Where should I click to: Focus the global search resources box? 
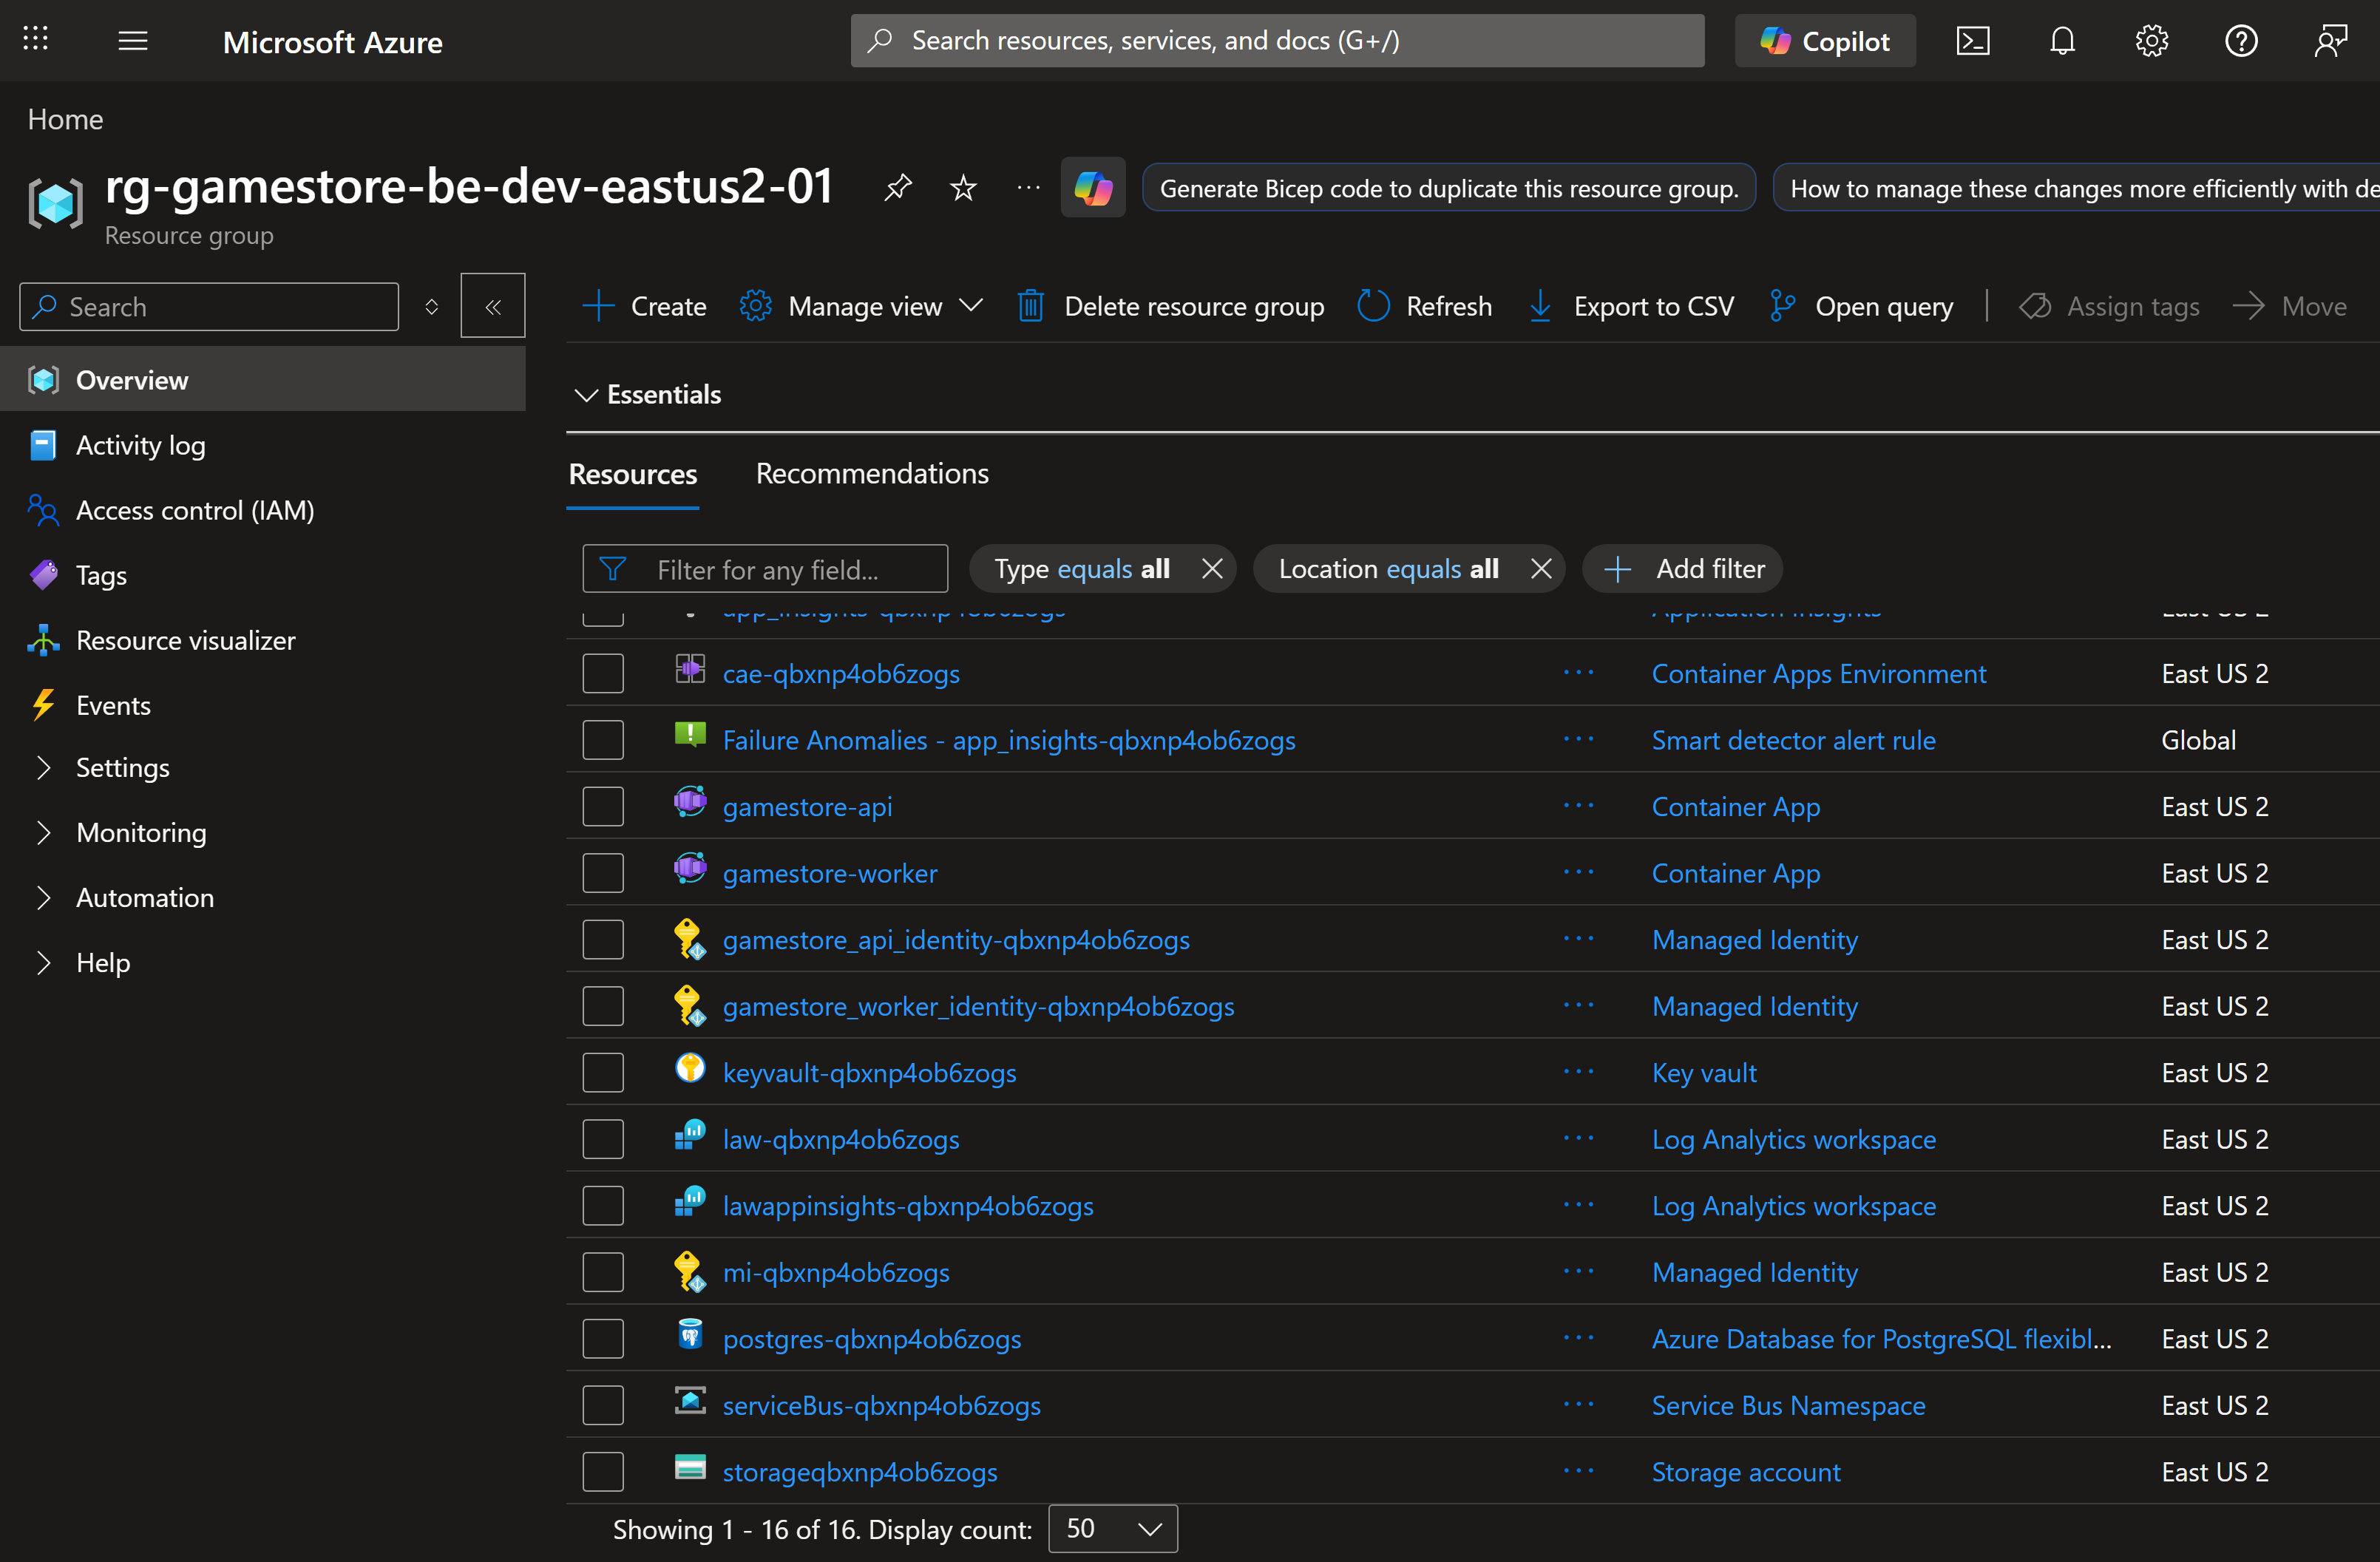tap(1277, 41)
